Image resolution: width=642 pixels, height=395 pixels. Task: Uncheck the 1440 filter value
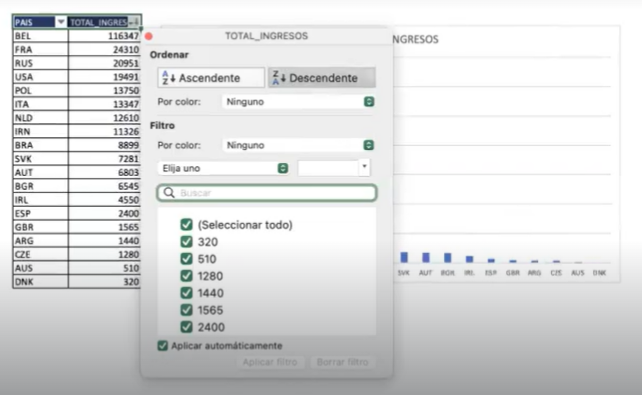[x=186, y=293]
